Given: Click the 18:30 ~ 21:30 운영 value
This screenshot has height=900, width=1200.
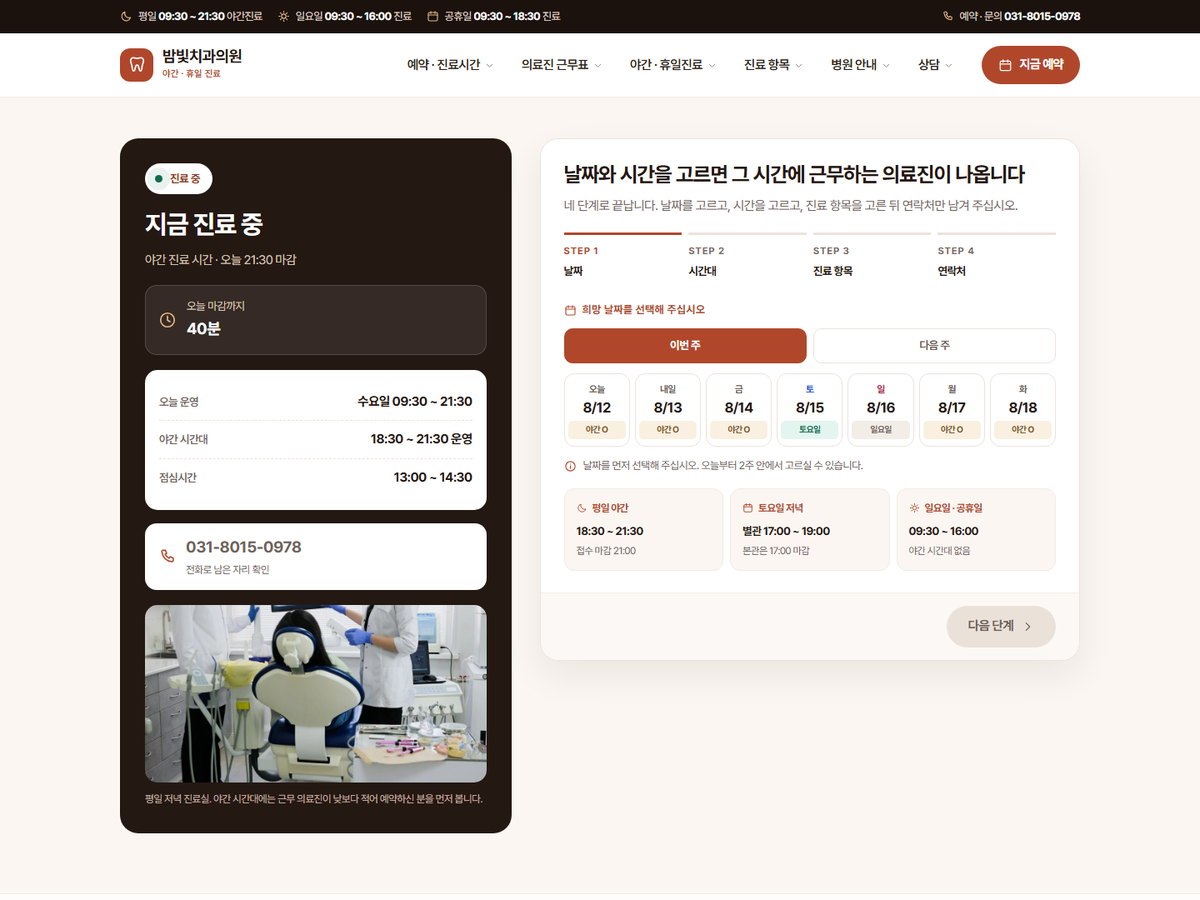Looking at the screenshot, I should tap(421, 439).
